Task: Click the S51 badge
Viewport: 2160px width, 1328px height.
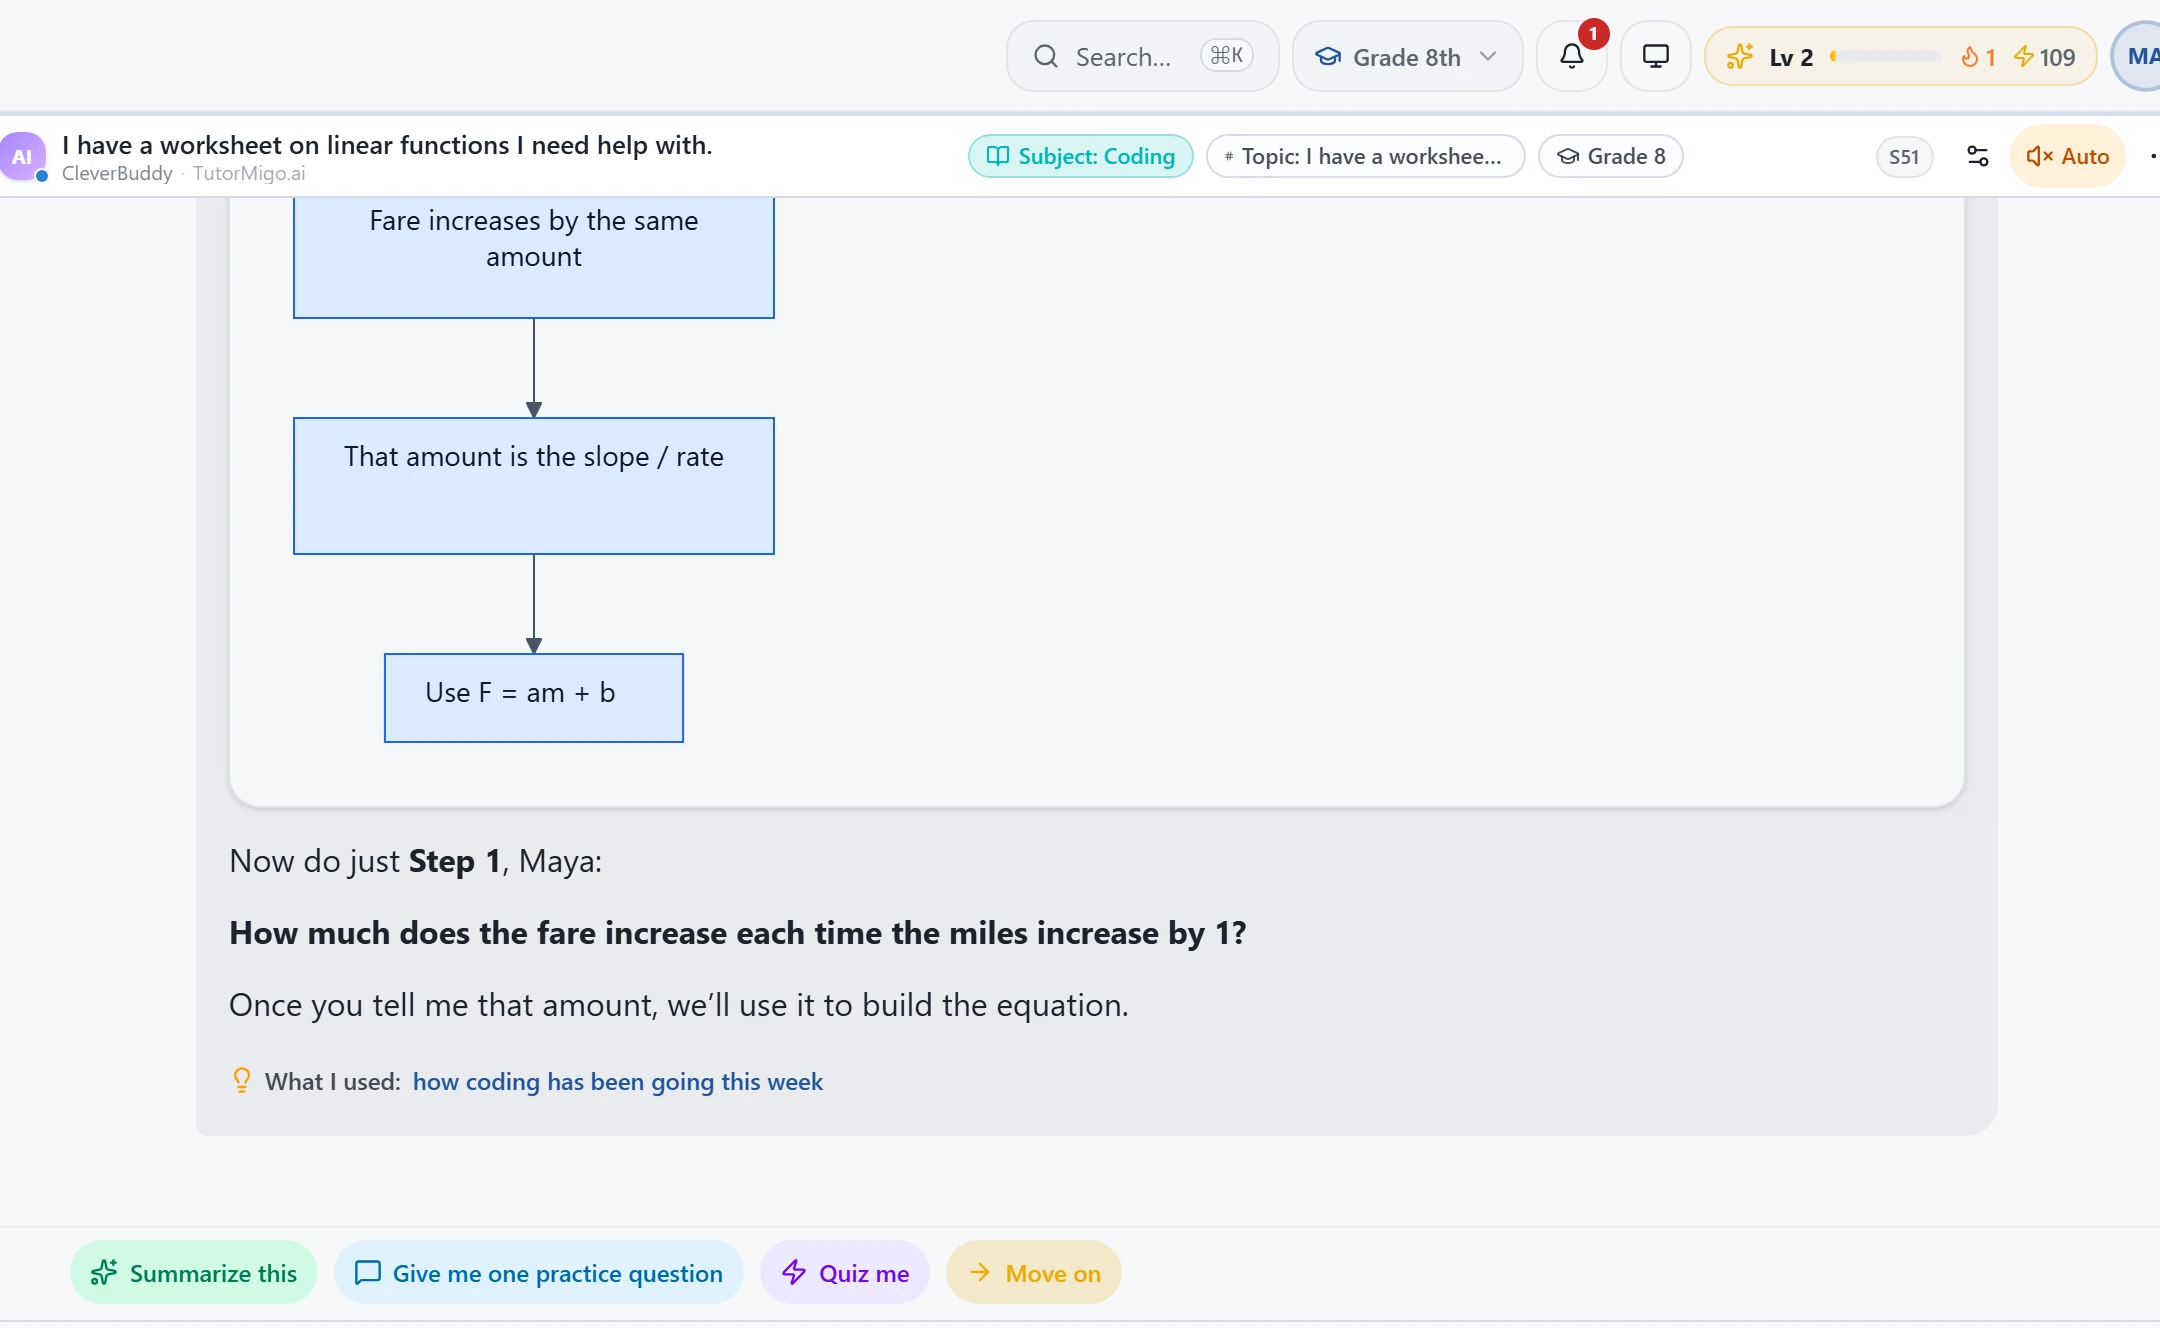Action: pyautogui.click(x=1904, y=157)
